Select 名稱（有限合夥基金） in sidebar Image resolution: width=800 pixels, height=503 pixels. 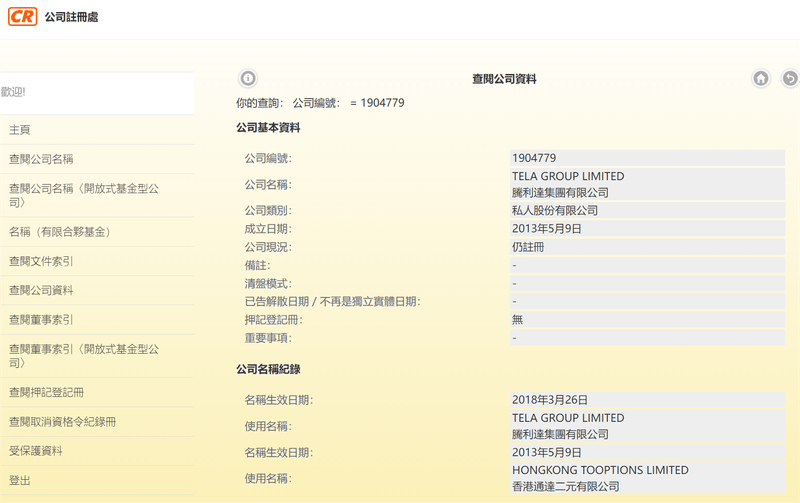(60, 232)
